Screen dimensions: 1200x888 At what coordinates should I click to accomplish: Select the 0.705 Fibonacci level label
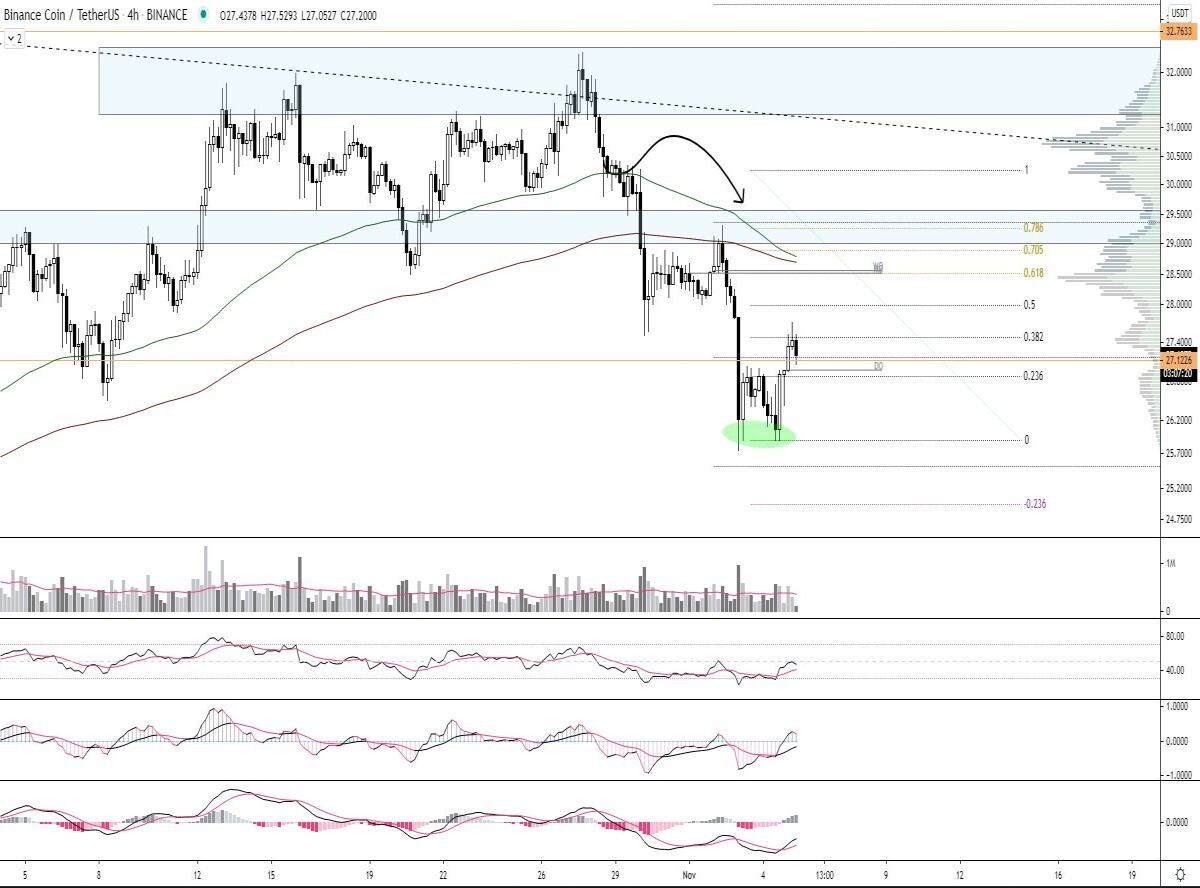pyautogui.click(x=1033, y=250)
